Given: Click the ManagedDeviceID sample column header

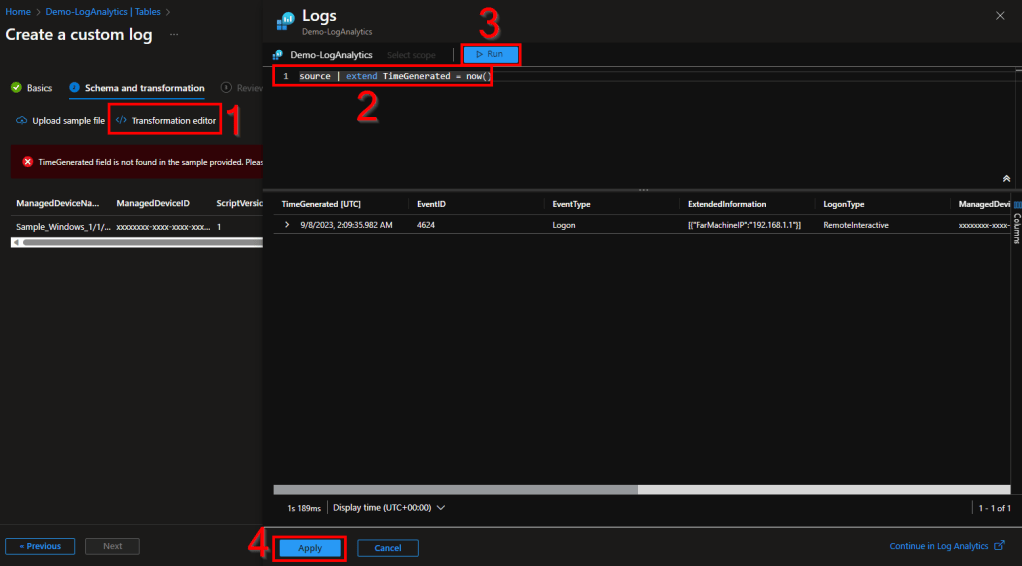Looking at the screenshot, I should [x=153, y=203].
